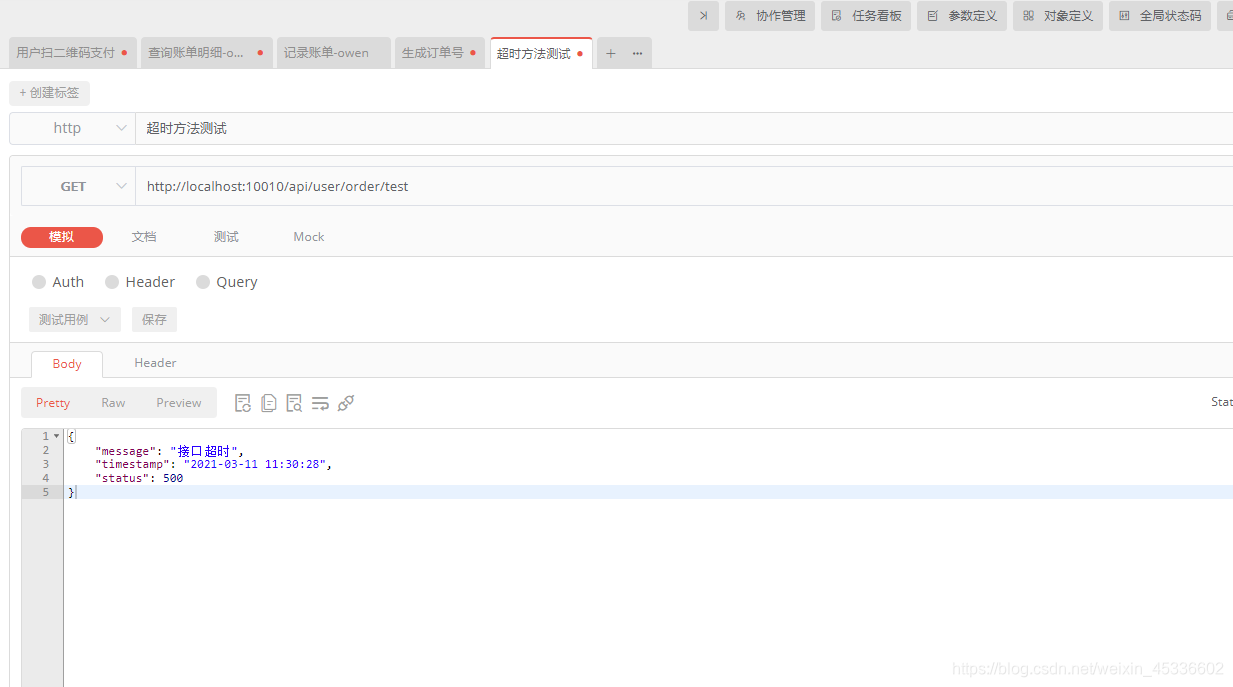Viewport: 1233px width, 687px height.
Task: Open search in response icon
Action: point(294,402)
